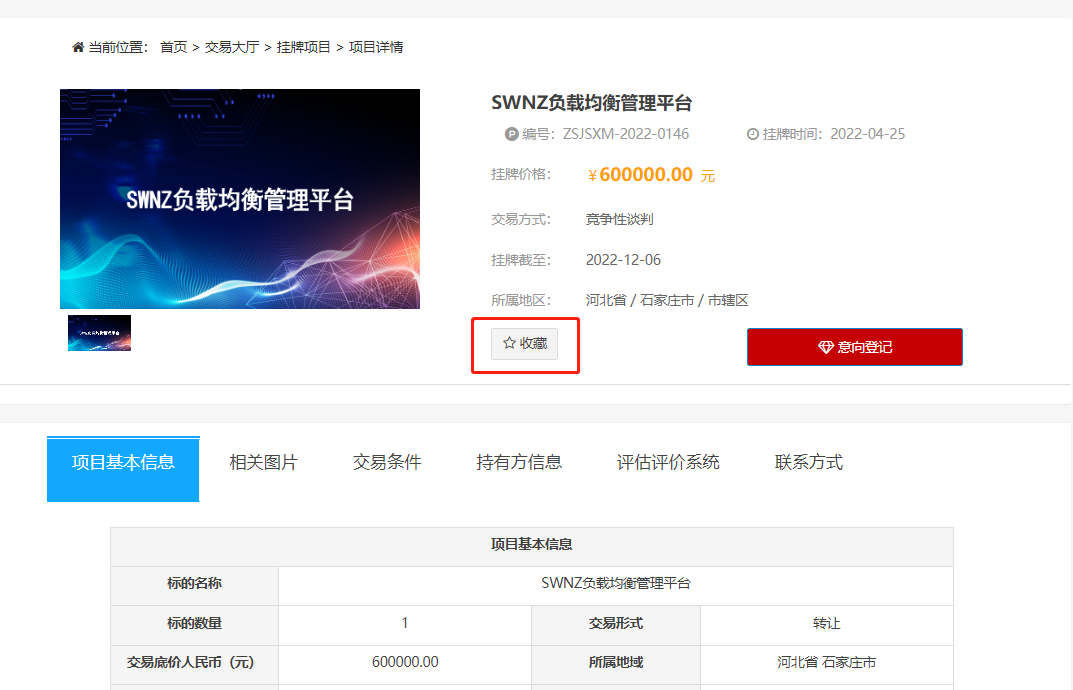Image resolution: width=1073 pixels, height=690 pixels.
Task: Go to 交易大厅 breadcrumb link
Action: (x=232, y=47)
